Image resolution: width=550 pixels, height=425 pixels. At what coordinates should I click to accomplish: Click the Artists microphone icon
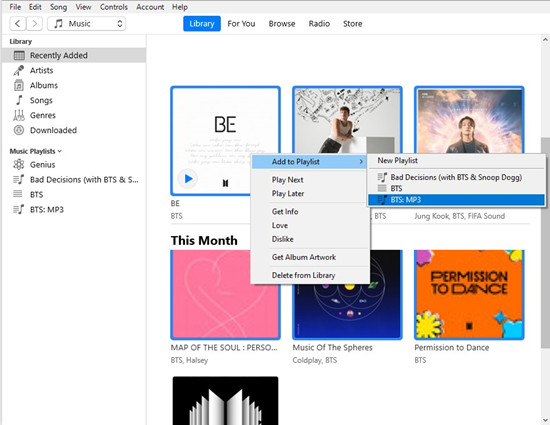(19, 70)
